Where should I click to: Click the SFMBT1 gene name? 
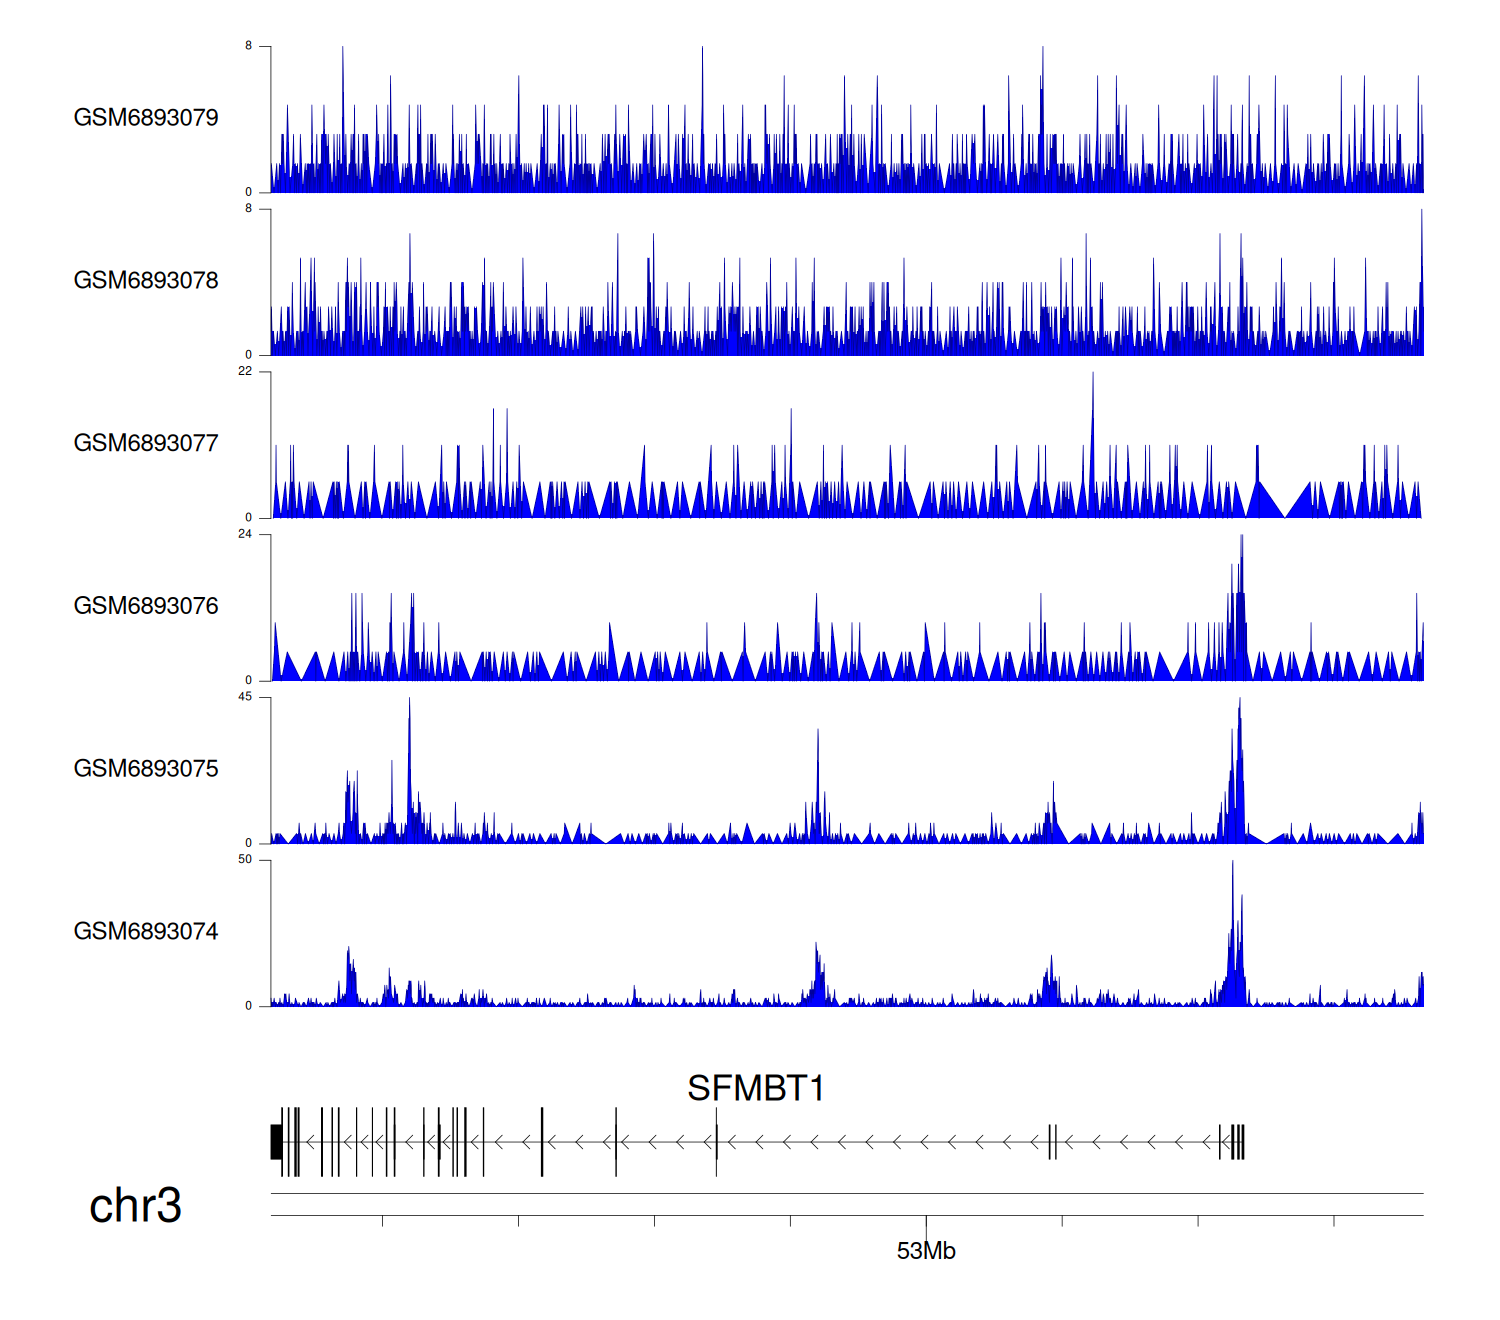click(755, 1088)
